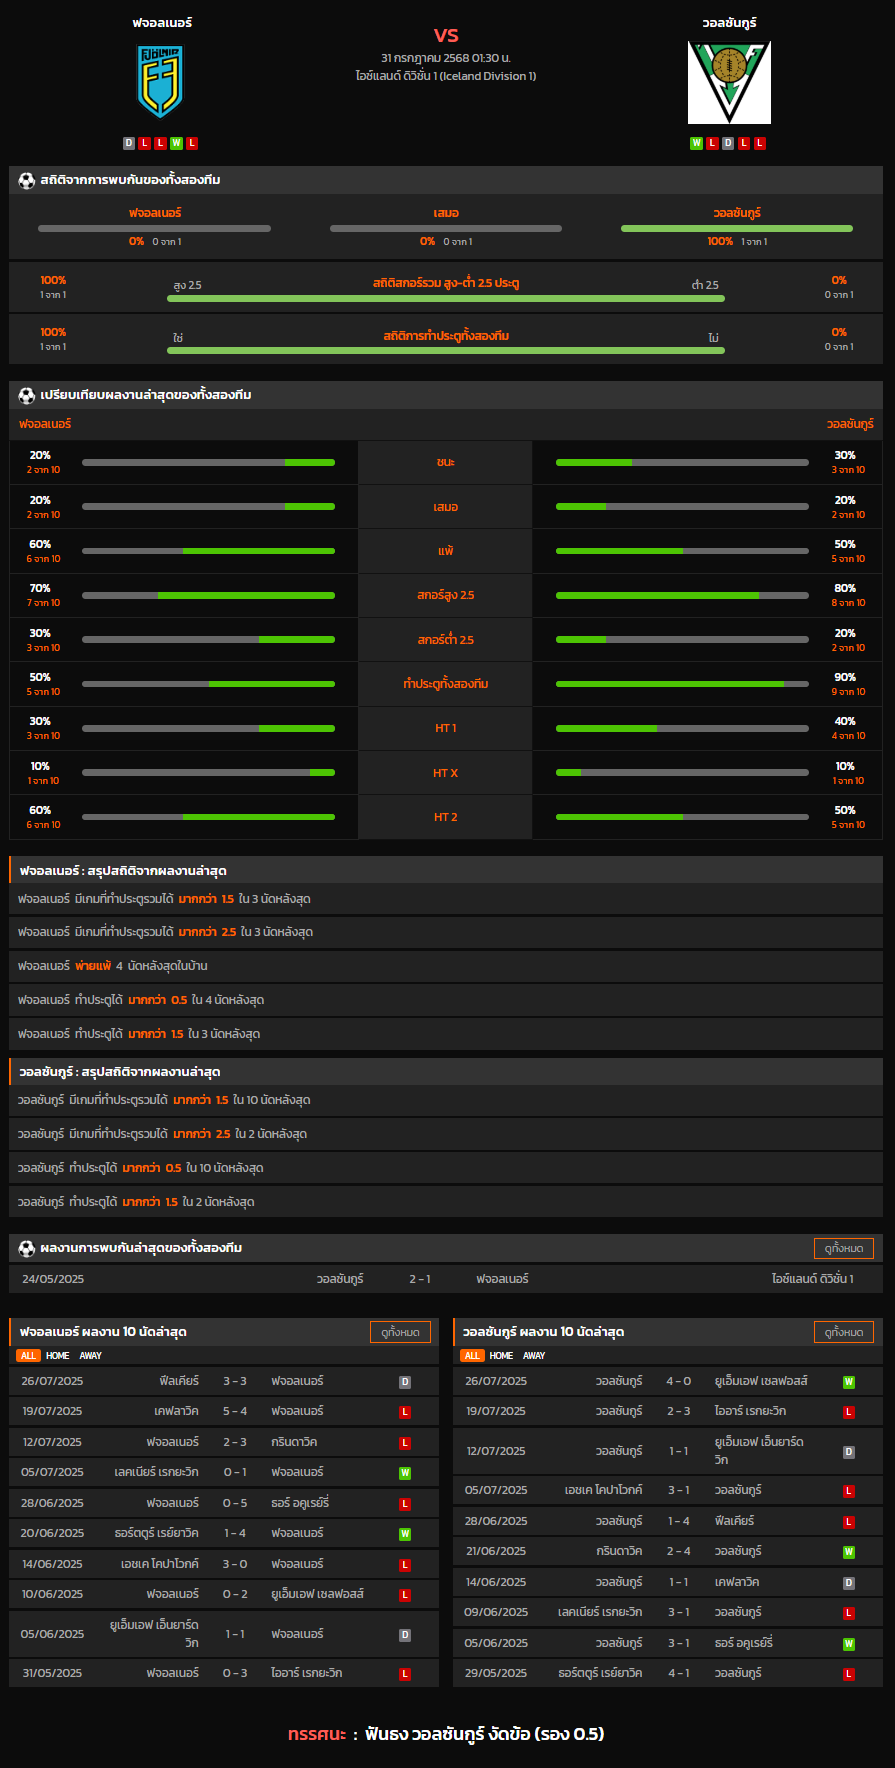The image size is (895, 1768).
Task: Click the W result badge for 20/06/2025 ธอร์ตตูร์ เรย์ยาวิค 1-4 match
Action: [405, 1534]
